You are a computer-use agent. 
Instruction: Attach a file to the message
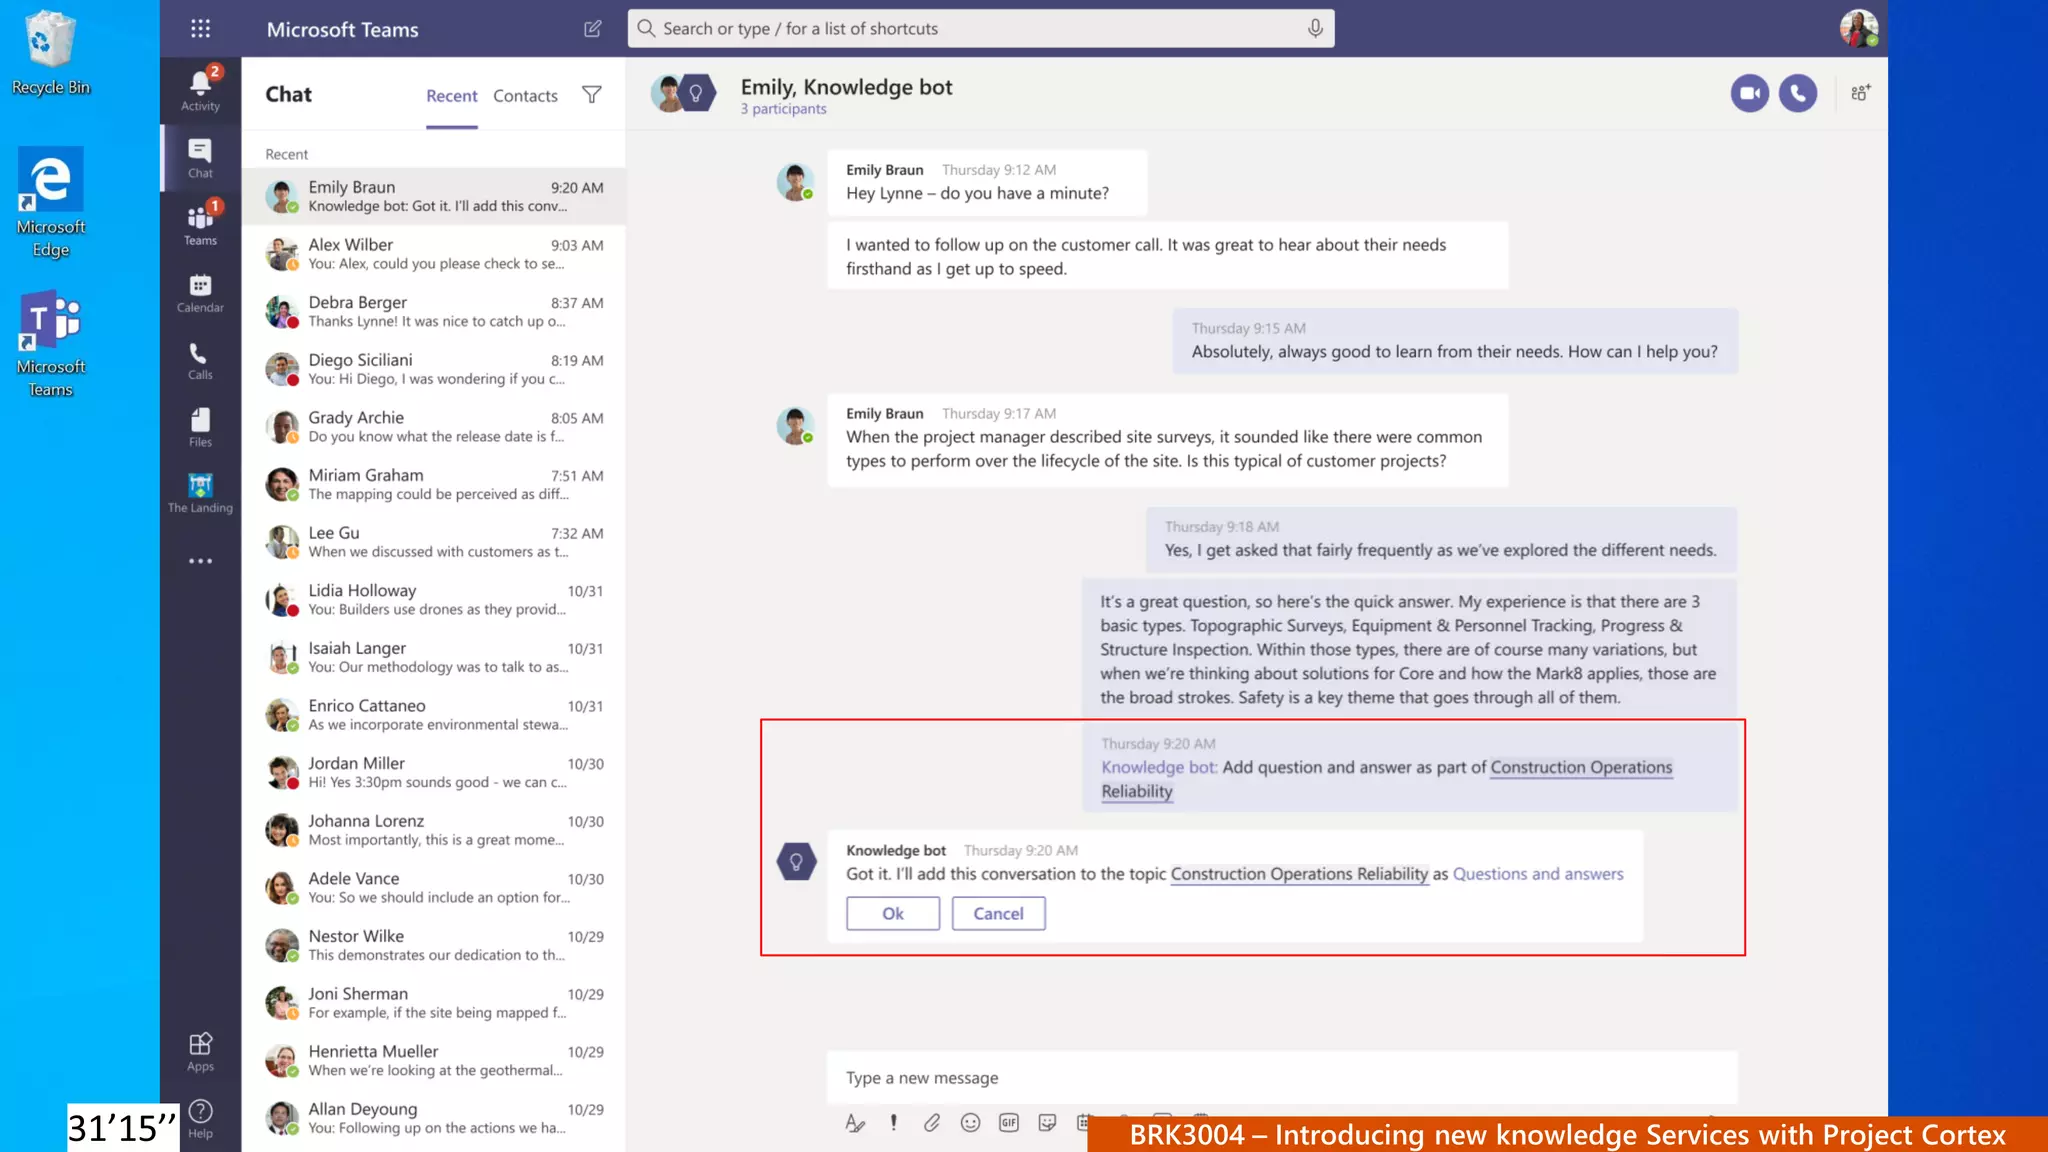click(931, 1123)
